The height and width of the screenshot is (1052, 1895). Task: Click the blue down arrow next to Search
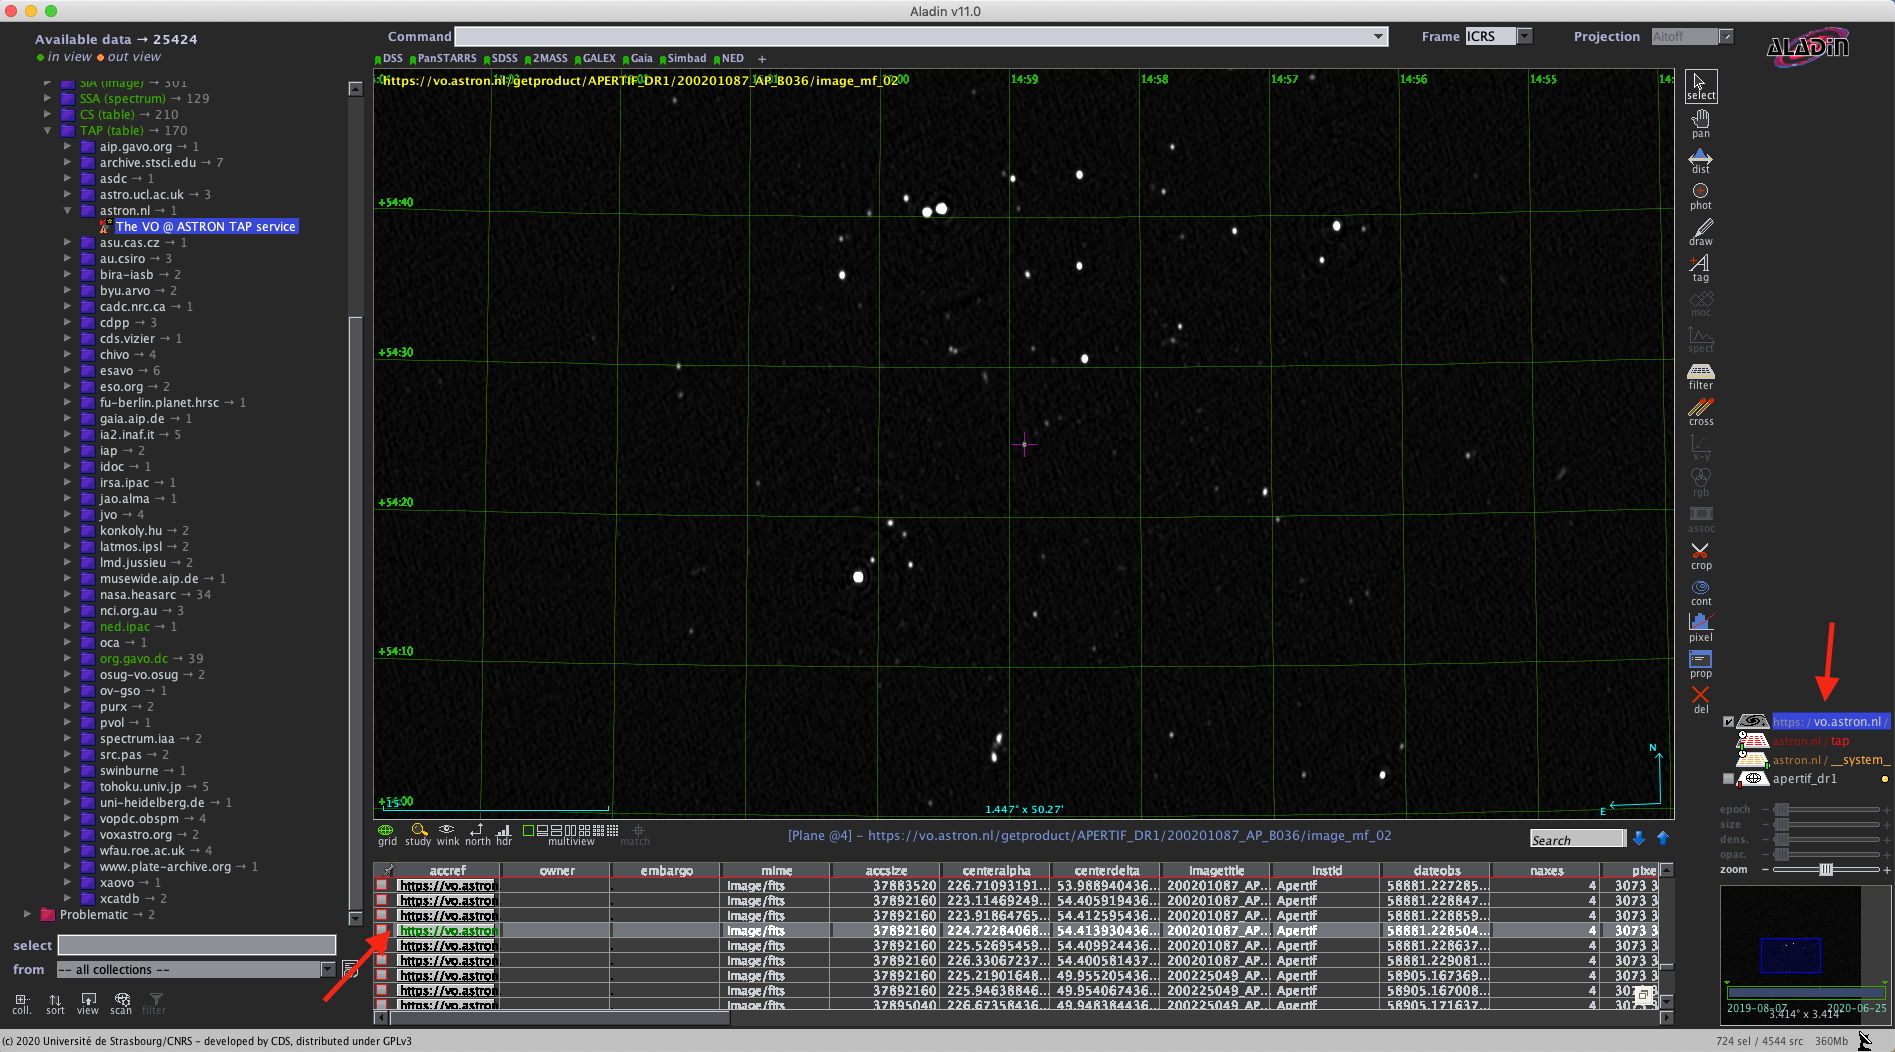click(1639, 838)
